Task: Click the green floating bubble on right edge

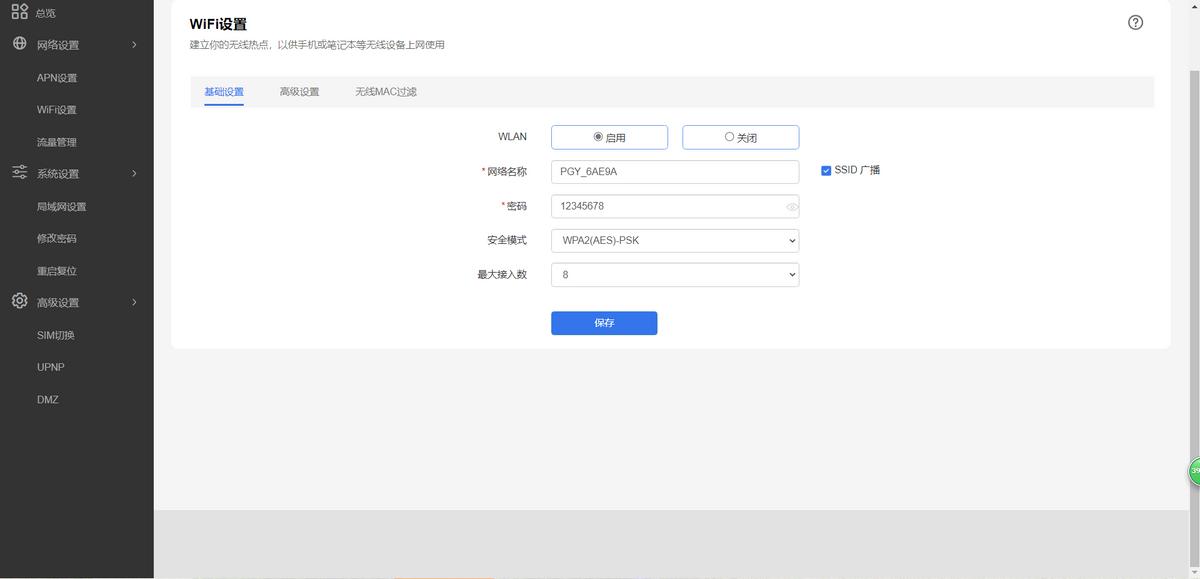Action: [x=1193, y=470]
